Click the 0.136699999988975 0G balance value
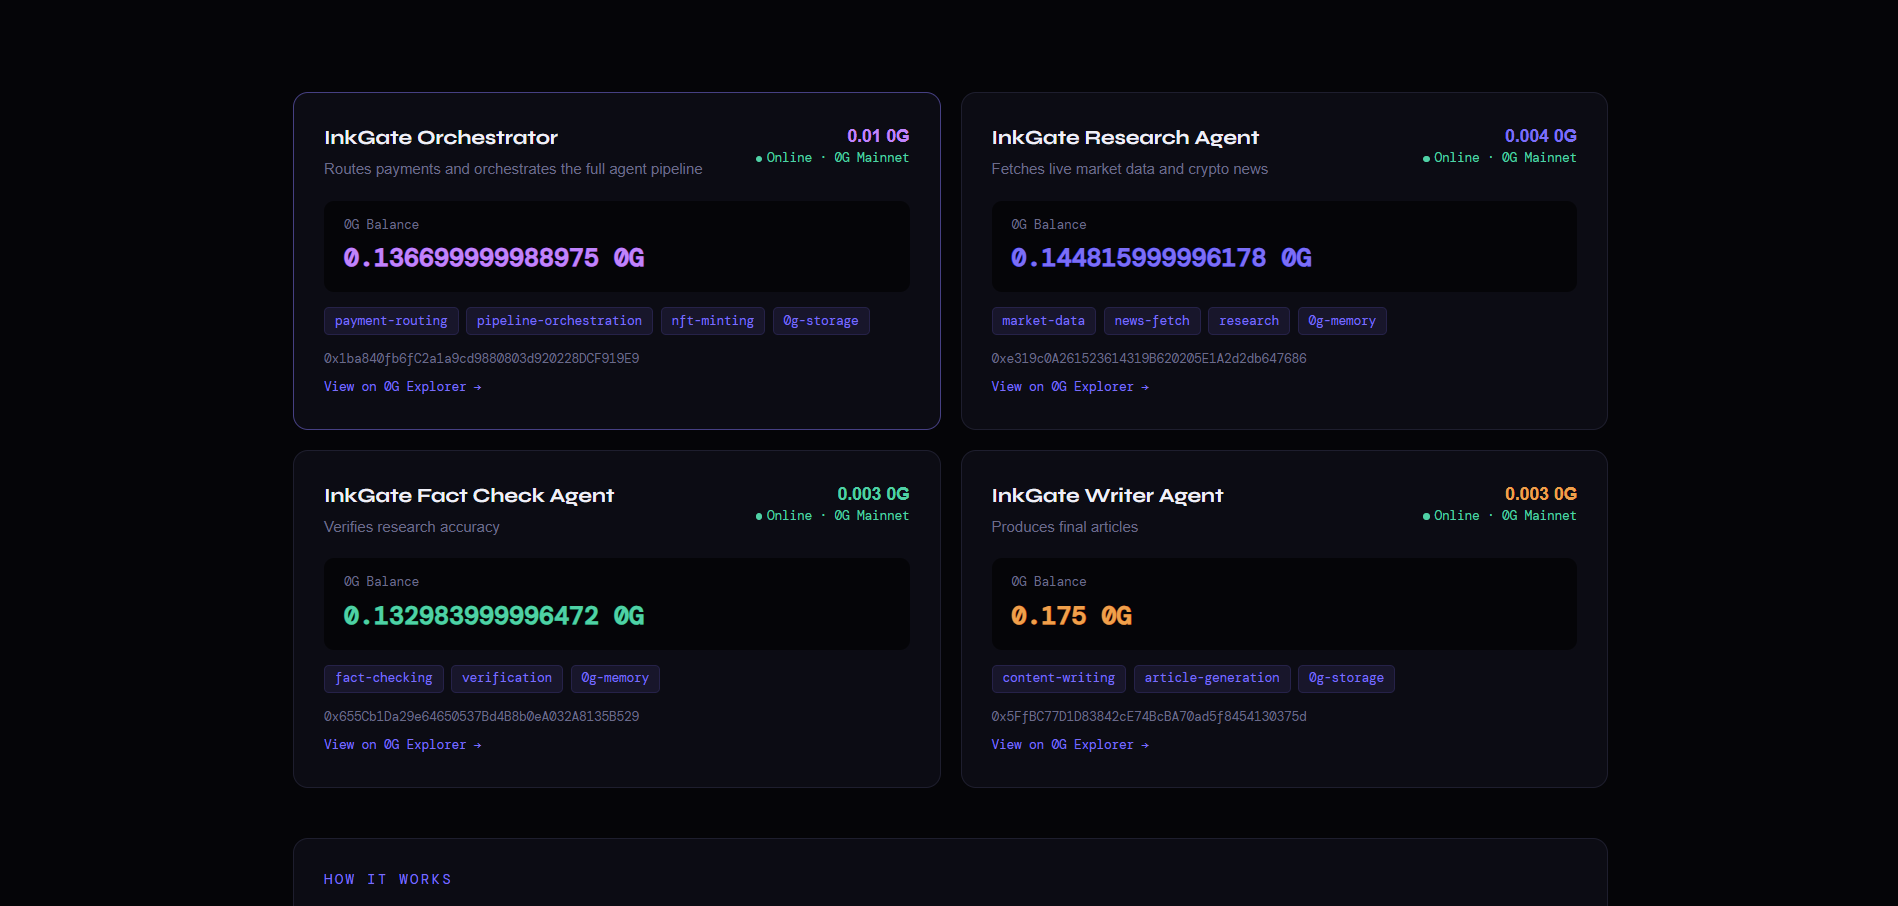Viewport: 1898px width, 906px height. click(x=494, y=258)
